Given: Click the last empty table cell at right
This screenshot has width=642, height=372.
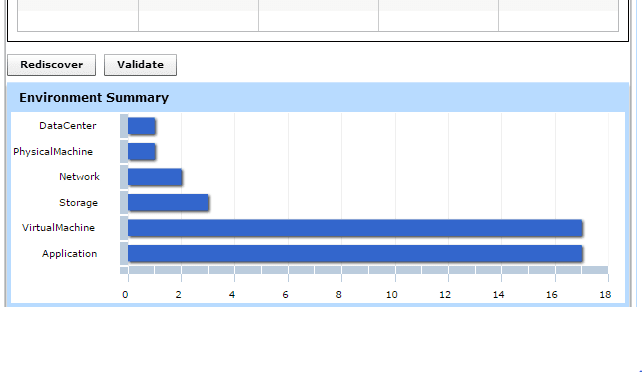Looking at the screenshot, I should pos(558,20).
